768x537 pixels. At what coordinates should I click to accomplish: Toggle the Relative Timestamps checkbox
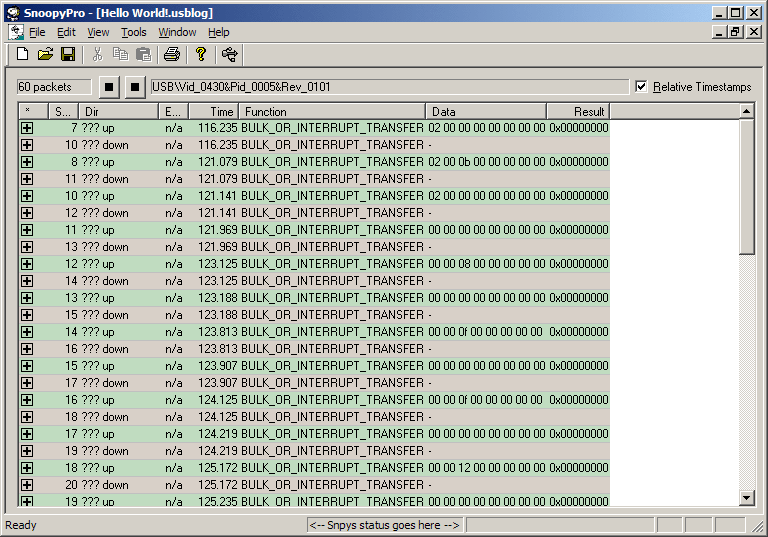click(x=641, y=87)
